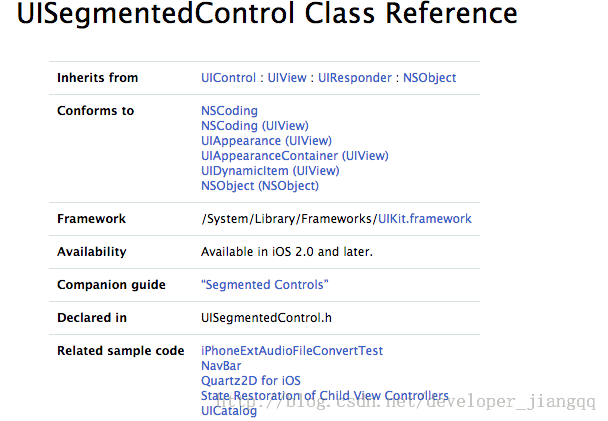Open the first NSCoding protocol link
This screenshot has height=421, width=608.
coord(229,111)
